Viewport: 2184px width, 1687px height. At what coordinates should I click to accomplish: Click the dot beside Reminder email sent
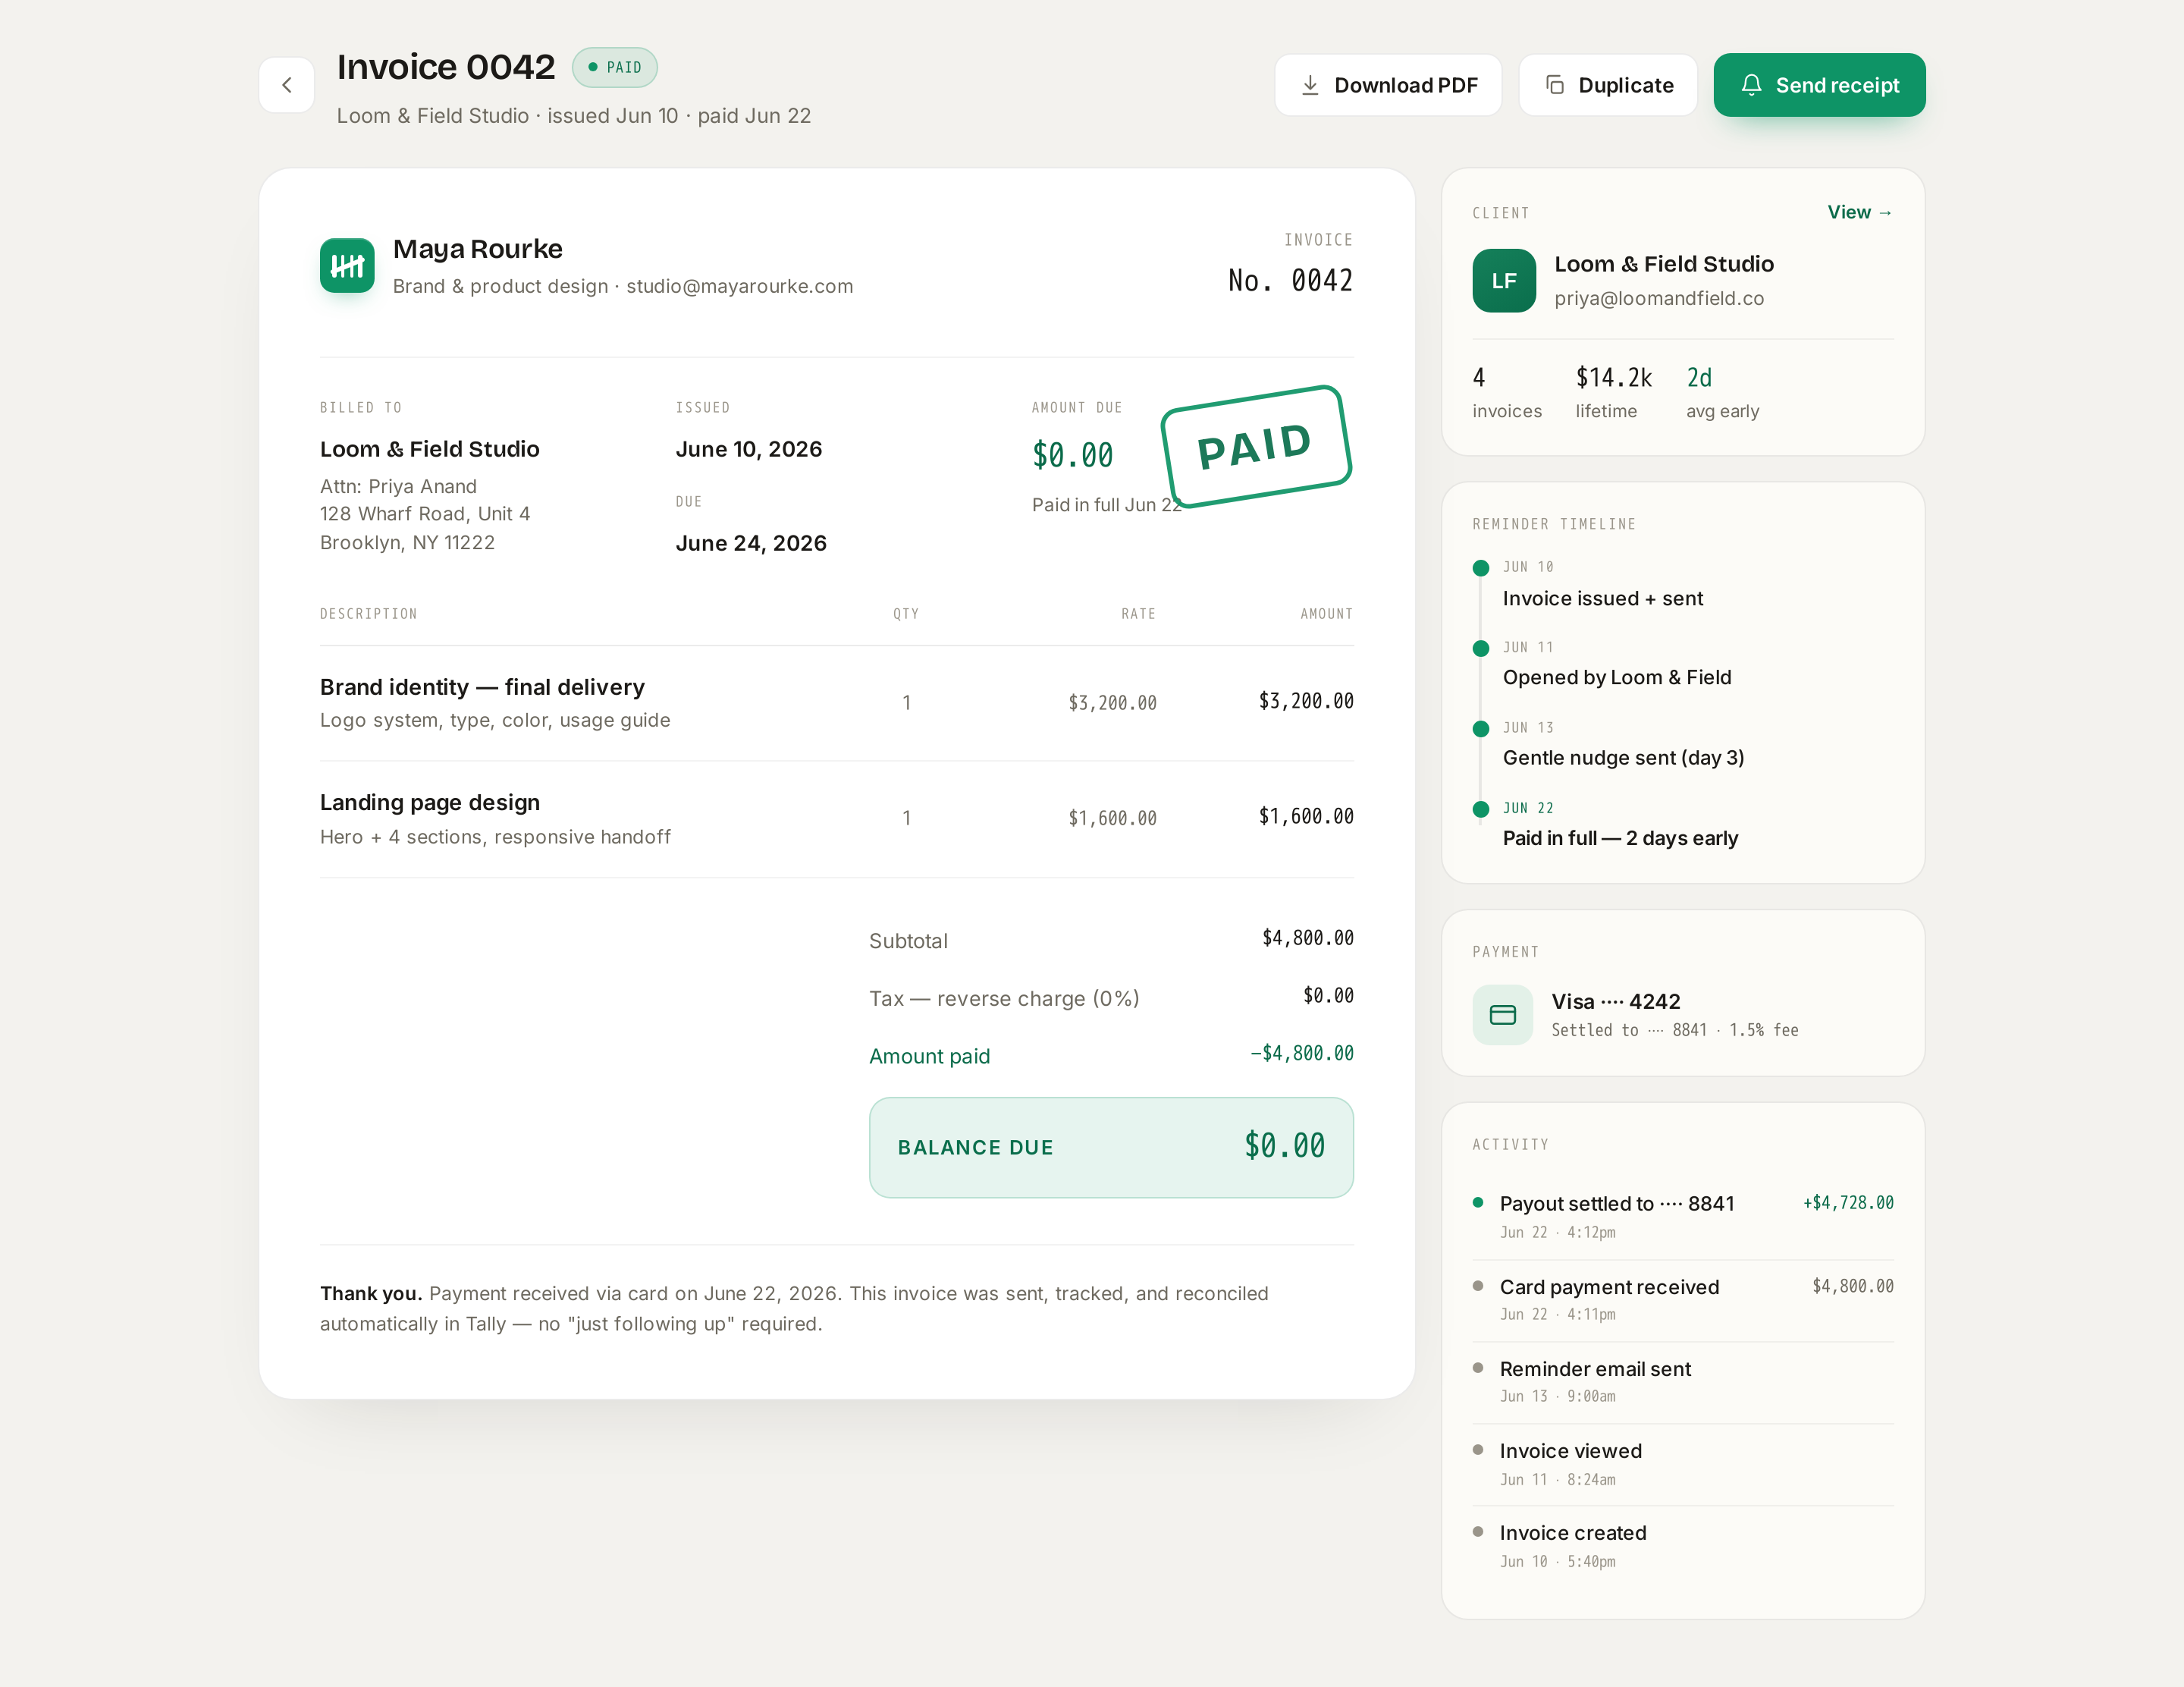tap(1478, 1367)
